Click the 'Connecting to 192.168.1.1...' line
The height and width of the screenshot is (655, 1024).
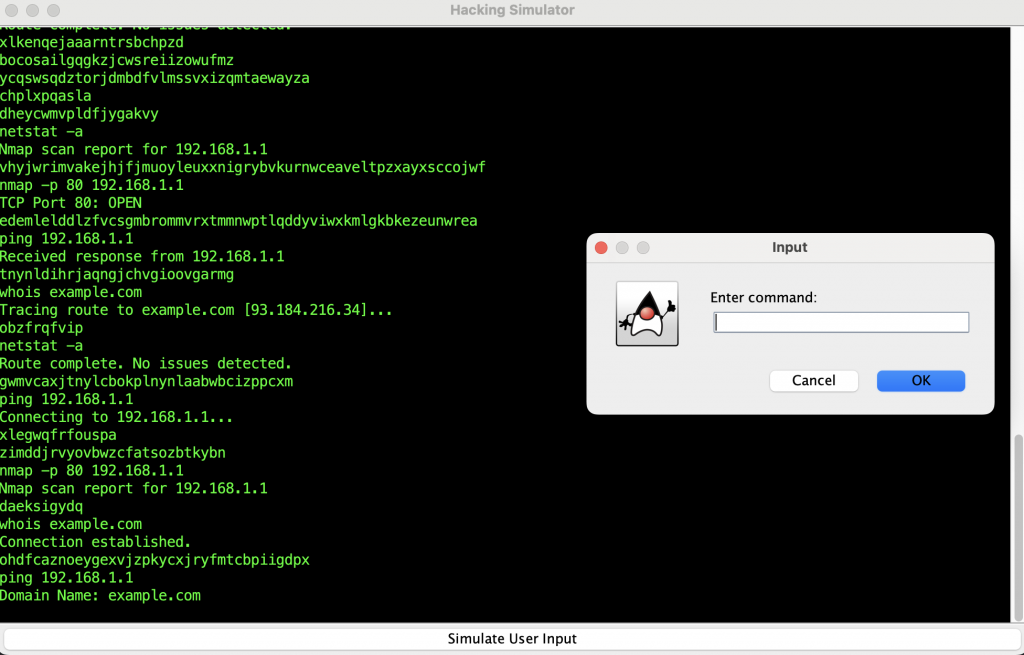(116, 417)
